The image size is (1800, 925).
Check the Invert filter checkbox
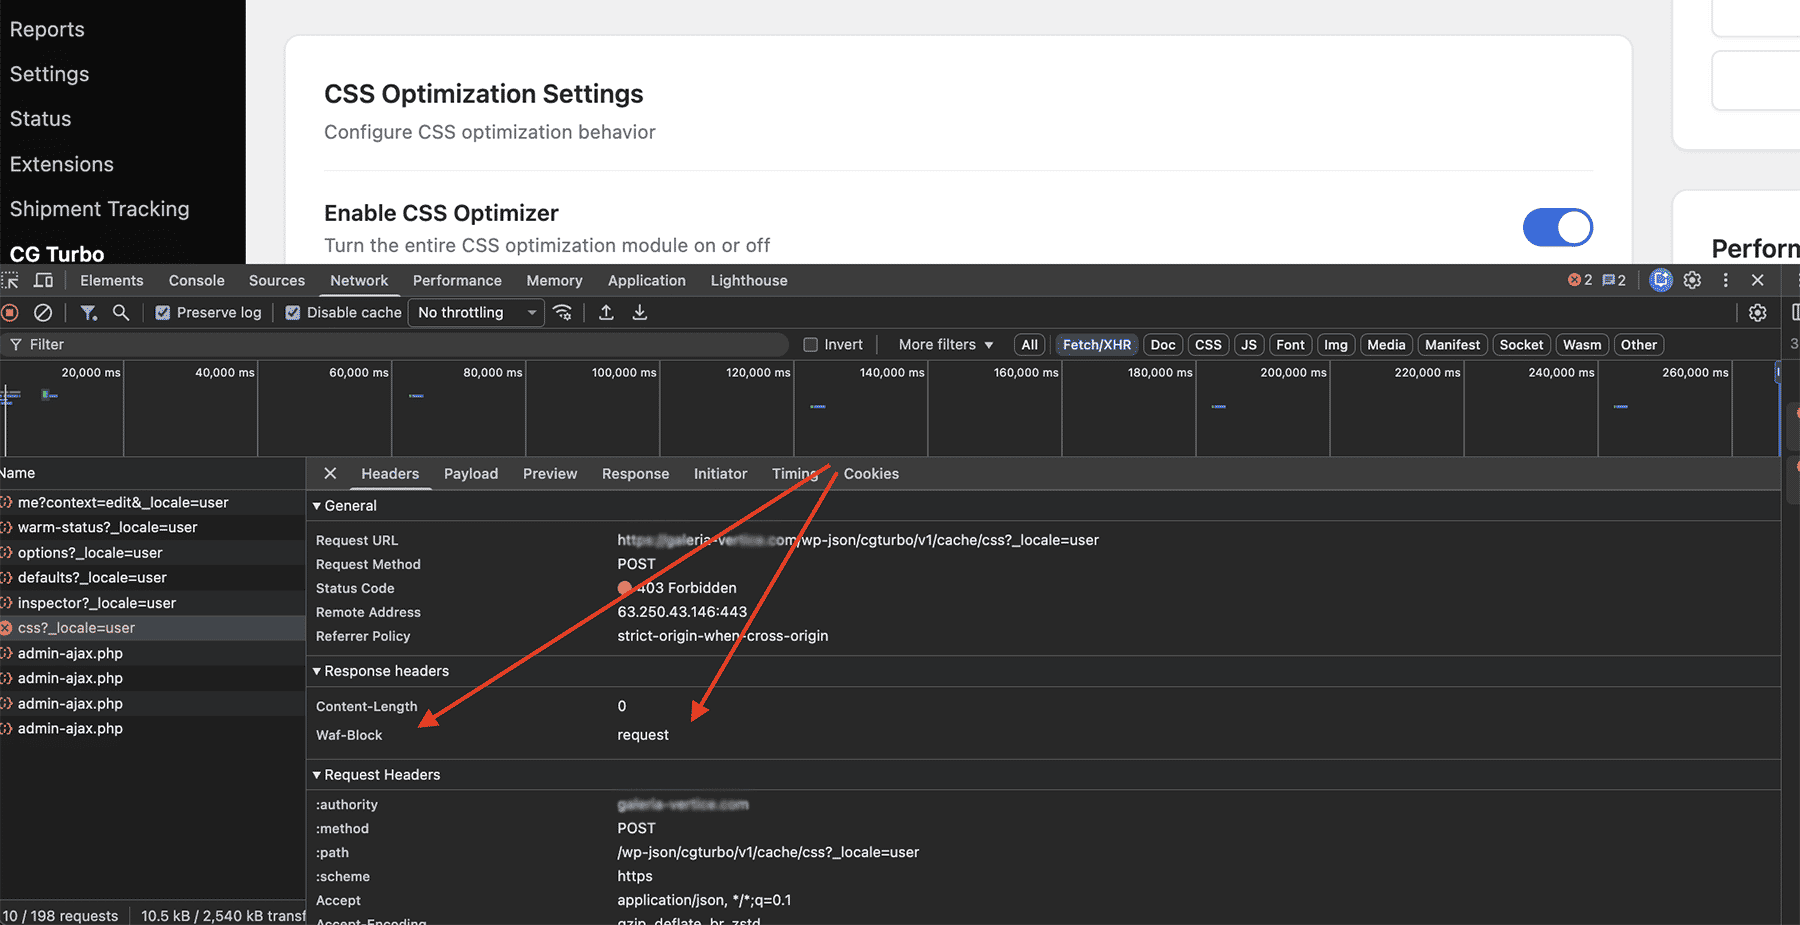[811, 345]
